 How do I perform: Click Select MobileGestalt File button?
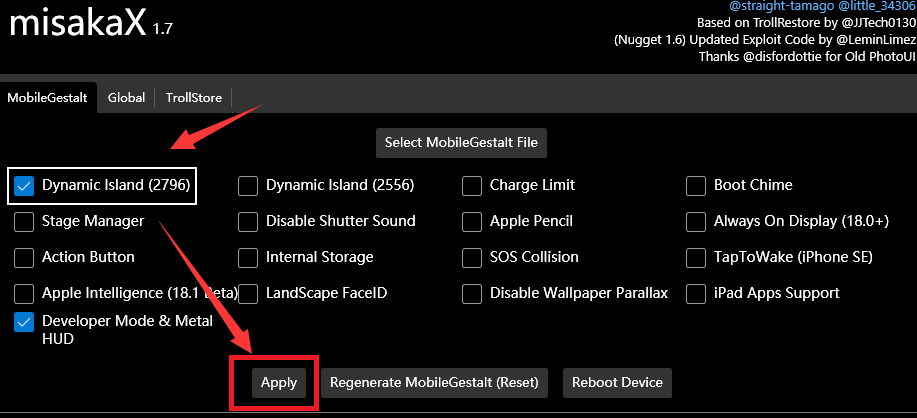click(x=461, y=142)
